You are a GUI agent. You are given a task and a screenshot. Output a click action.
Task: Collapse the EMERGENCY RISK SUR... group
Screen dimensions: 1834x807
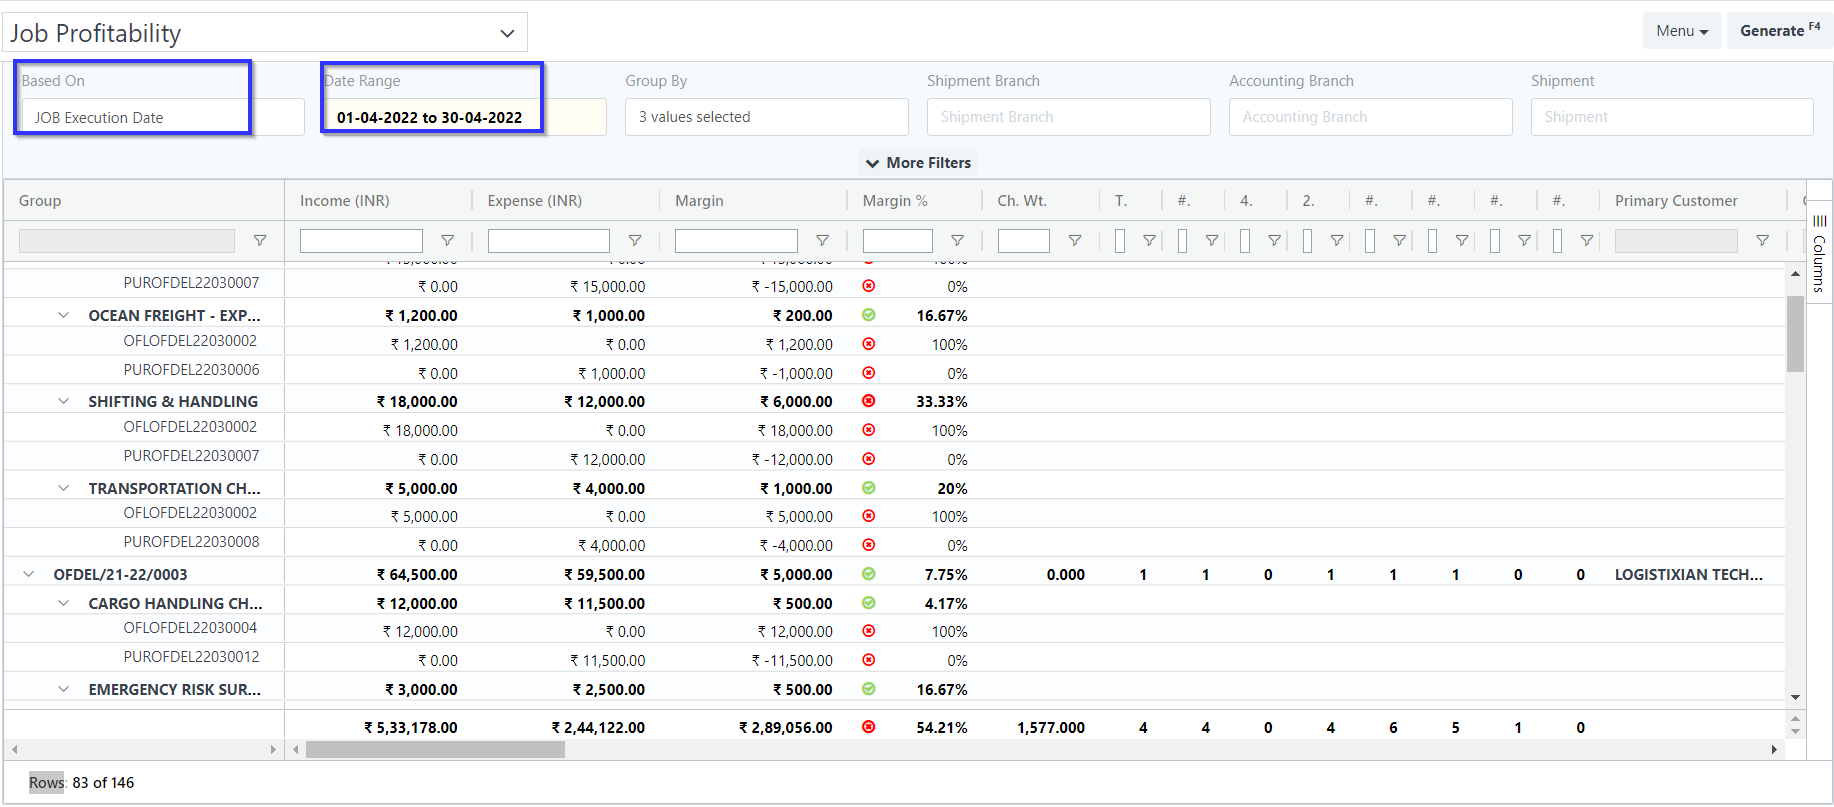click(64, 689)
